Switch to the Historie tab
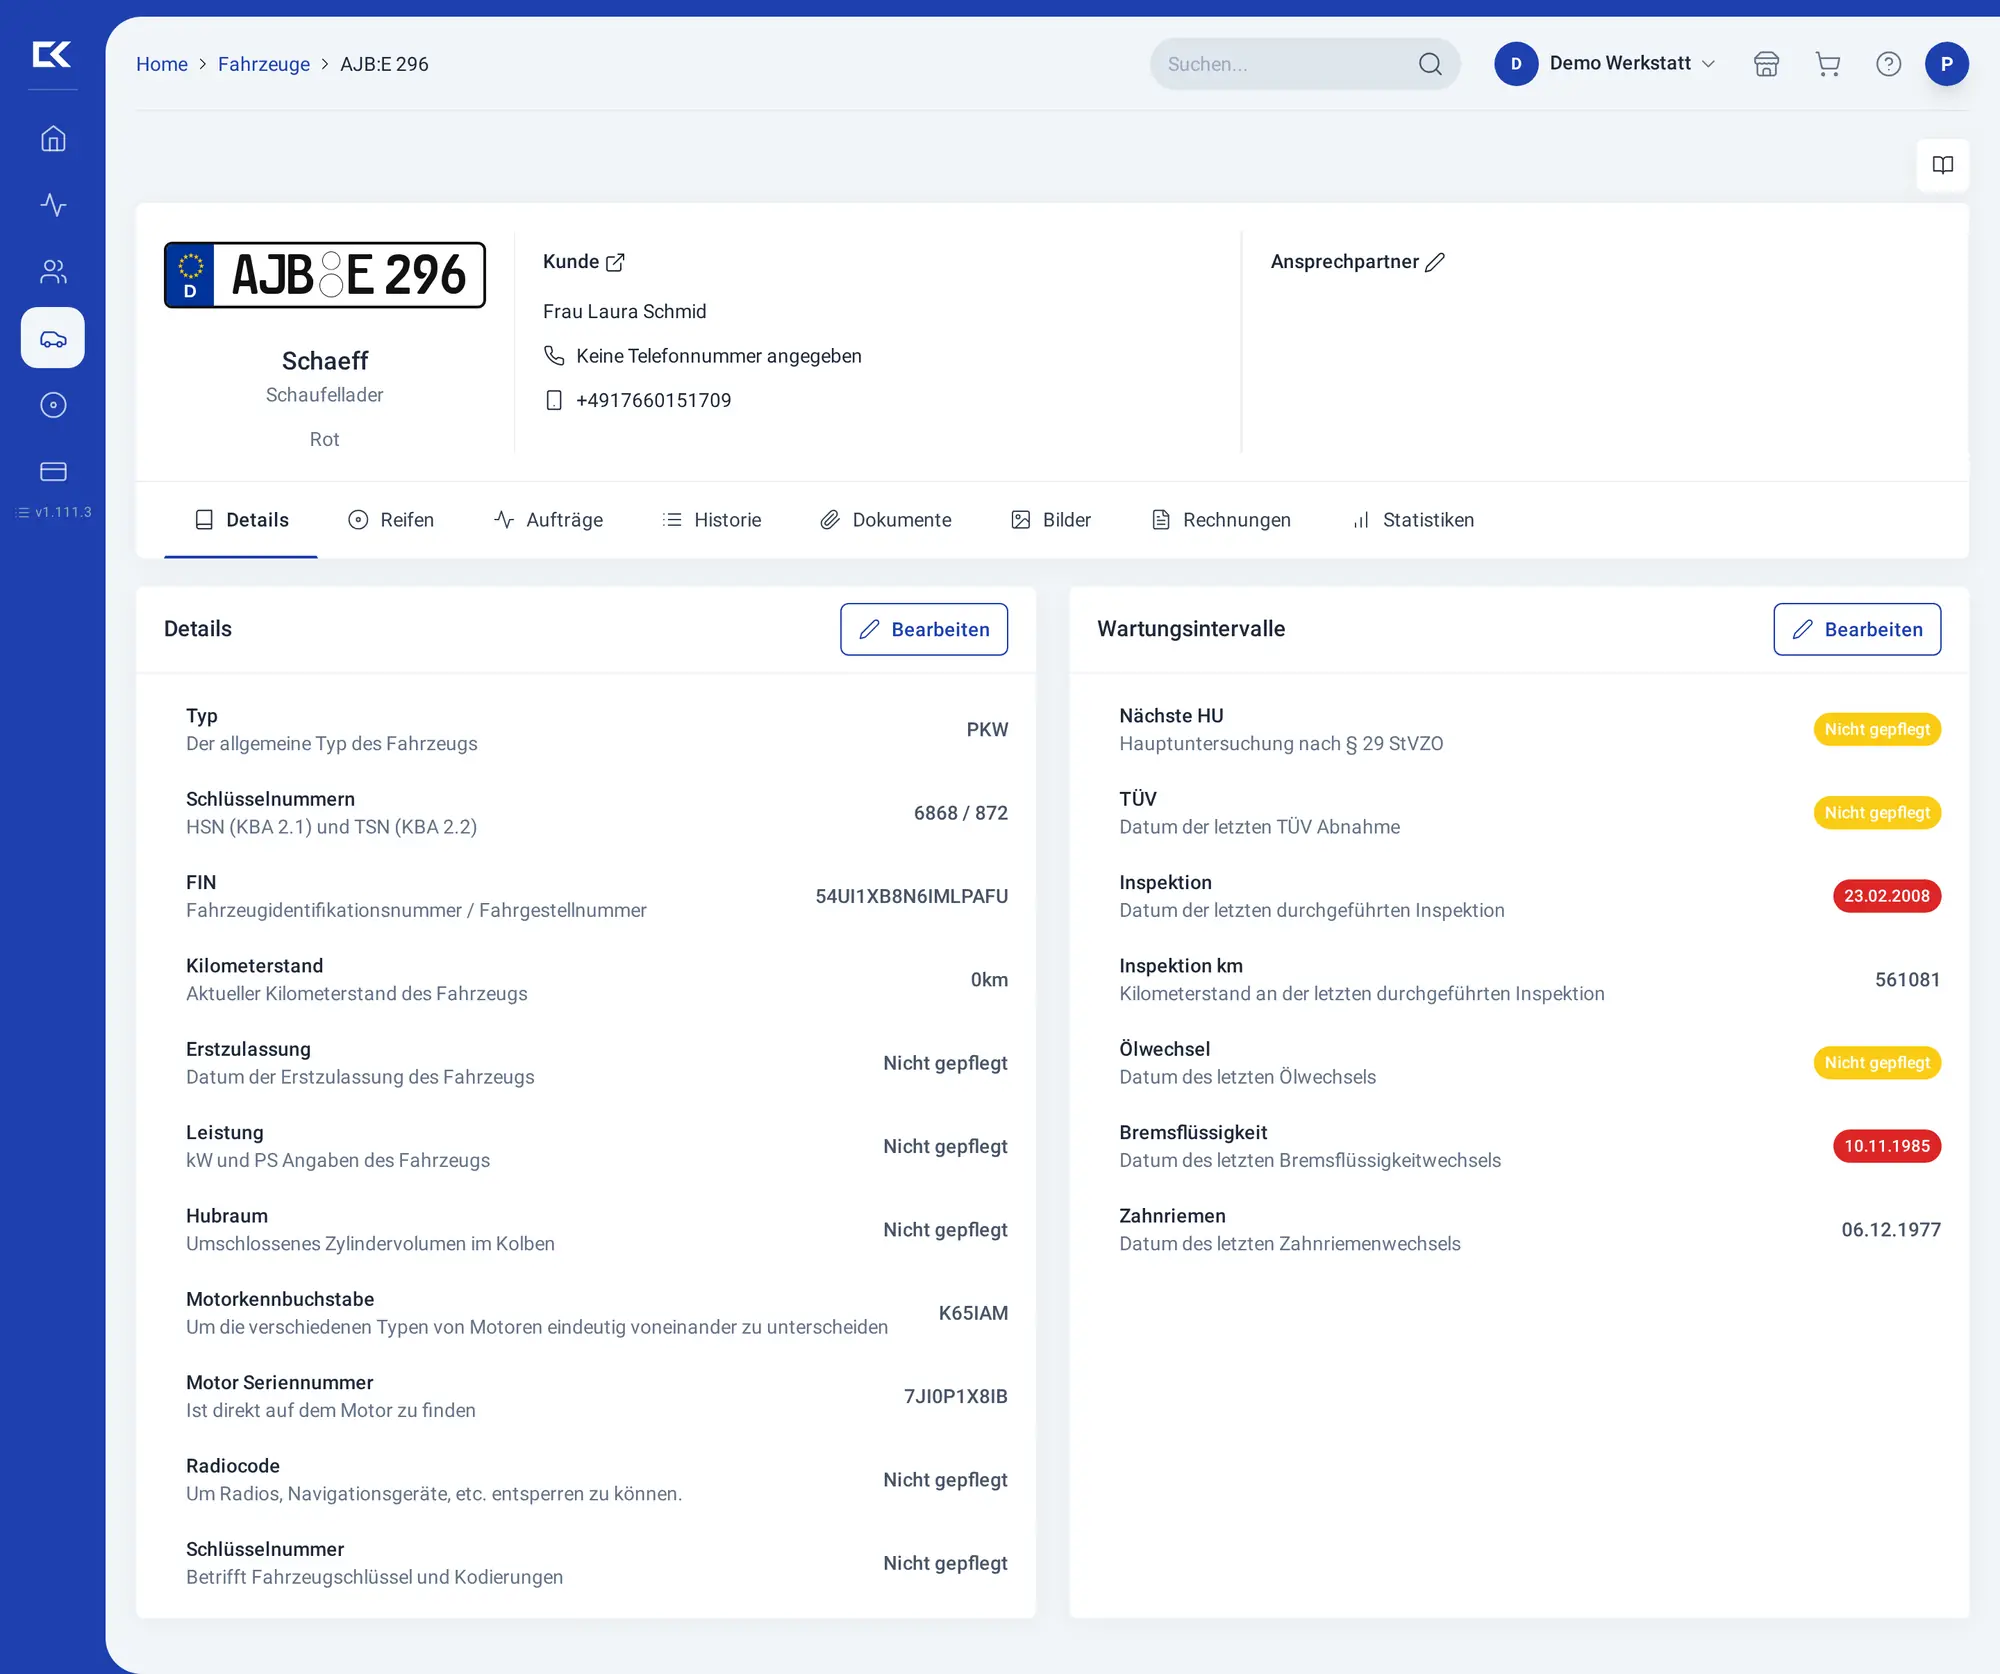The width and height of the screenshot is (2000, 1674). (x=711, y=520)
